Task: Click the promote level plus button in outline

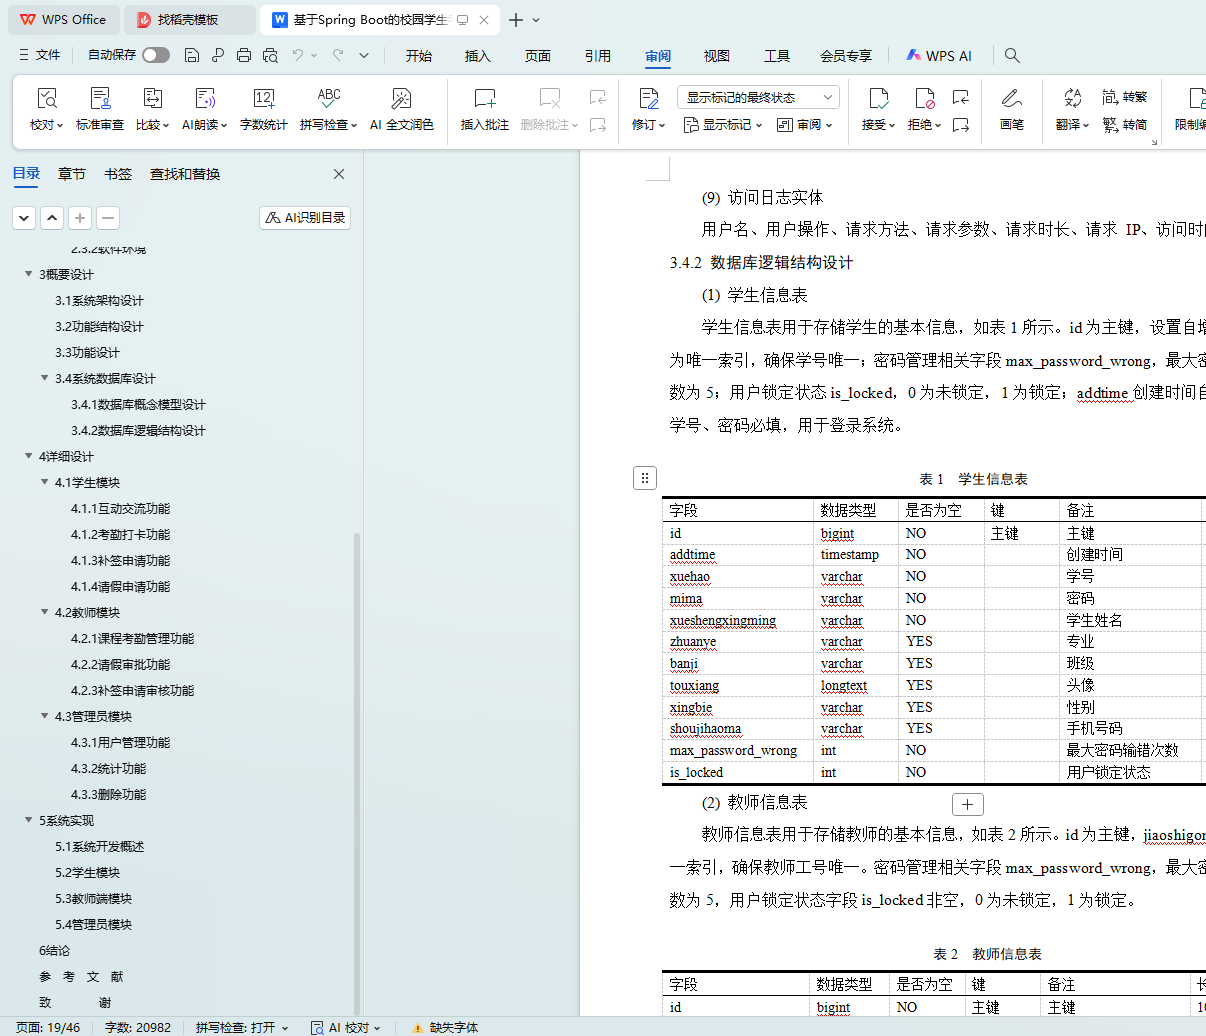Action: [80, 217]
